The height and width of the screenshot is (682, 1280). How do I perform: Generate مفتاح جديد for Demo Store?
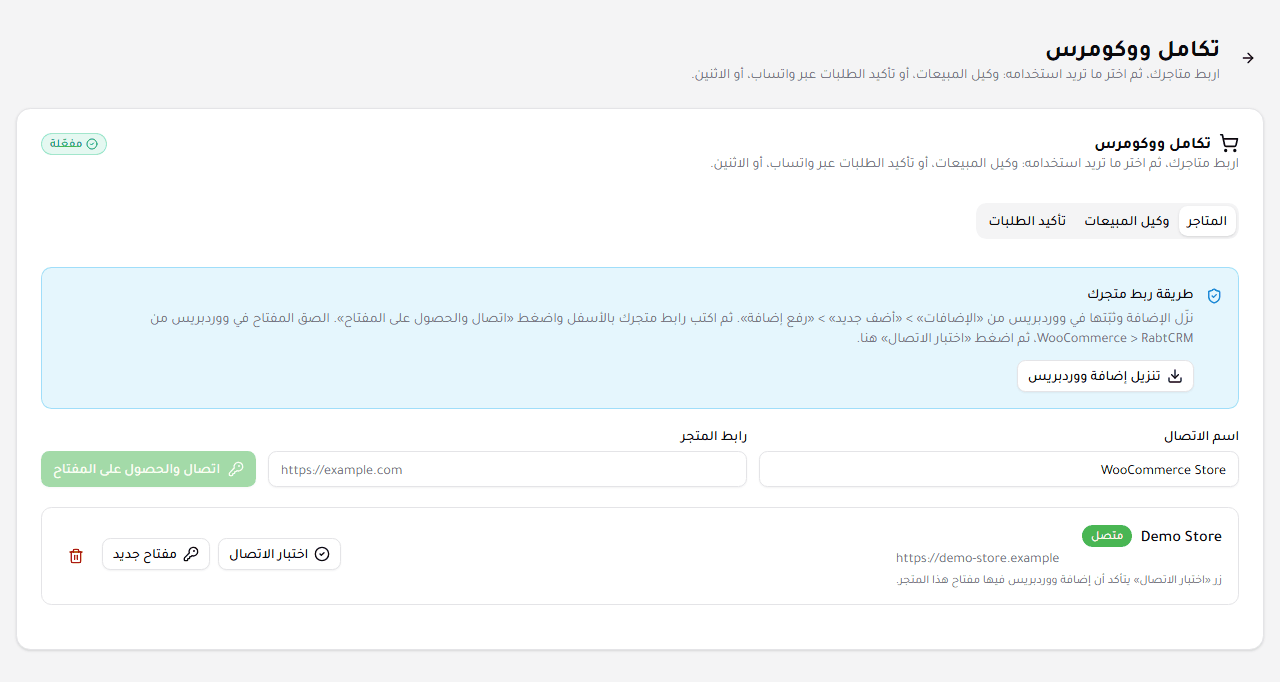[156, 554]
